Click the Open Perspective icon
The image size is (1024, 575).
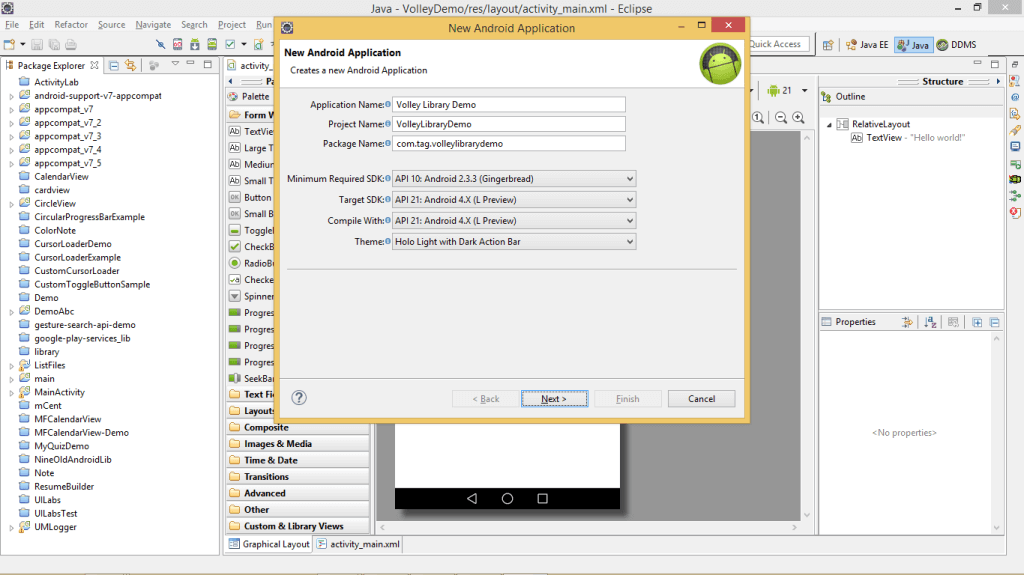[828, 44]
